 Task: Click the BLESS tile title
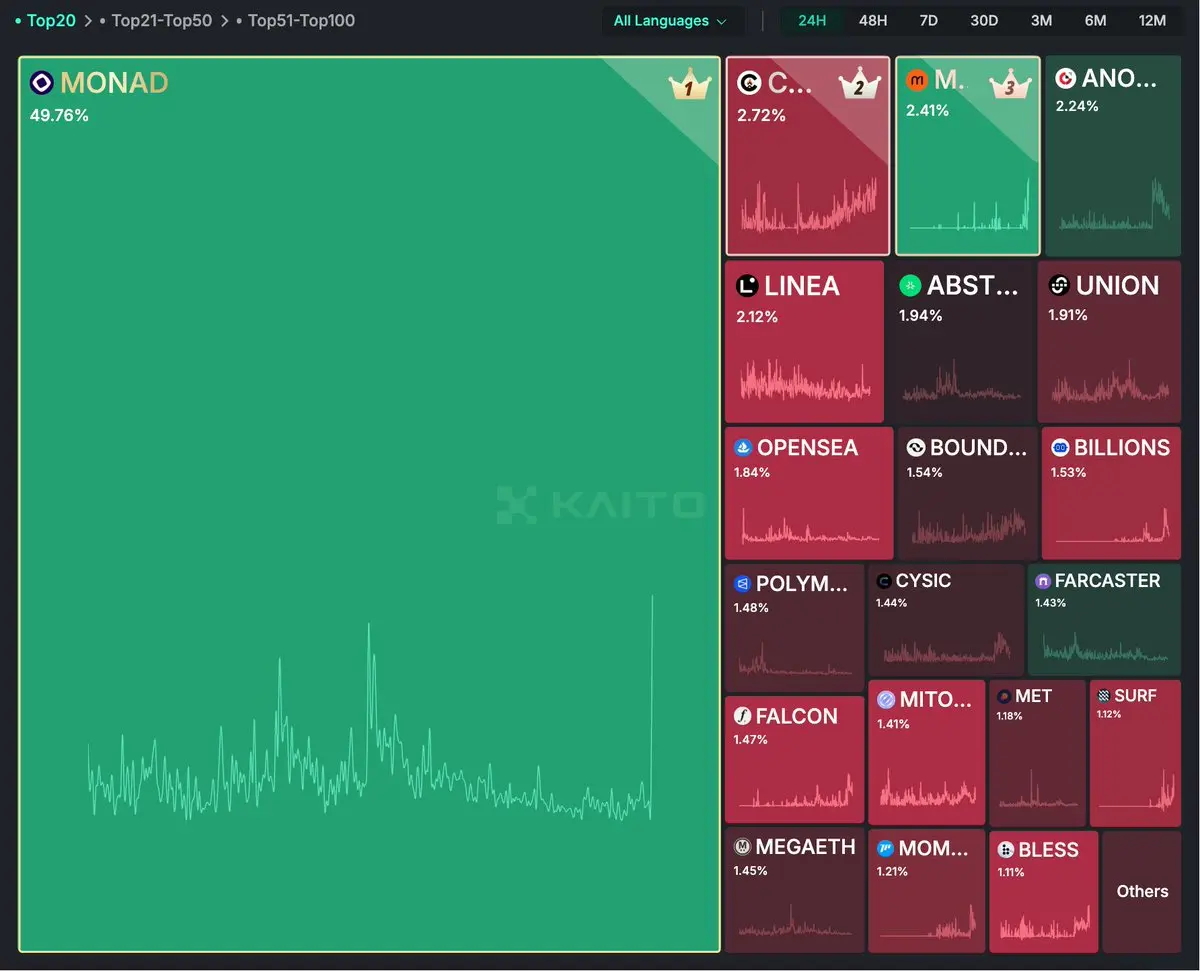click(1048, 850)
